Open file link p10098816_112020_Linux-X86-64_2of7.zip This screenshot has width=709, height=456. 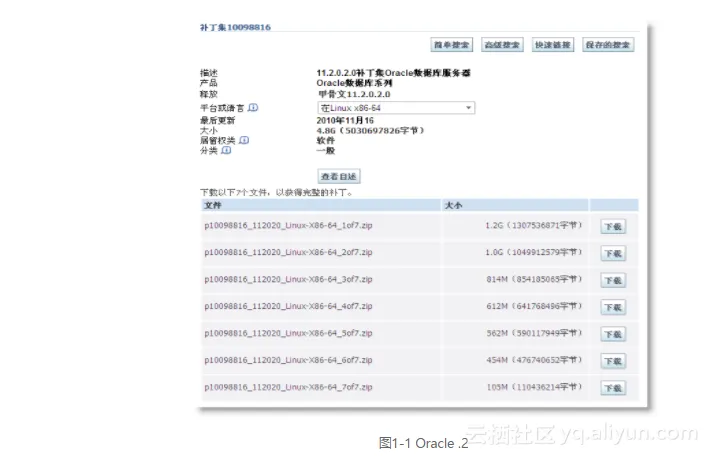288,252
